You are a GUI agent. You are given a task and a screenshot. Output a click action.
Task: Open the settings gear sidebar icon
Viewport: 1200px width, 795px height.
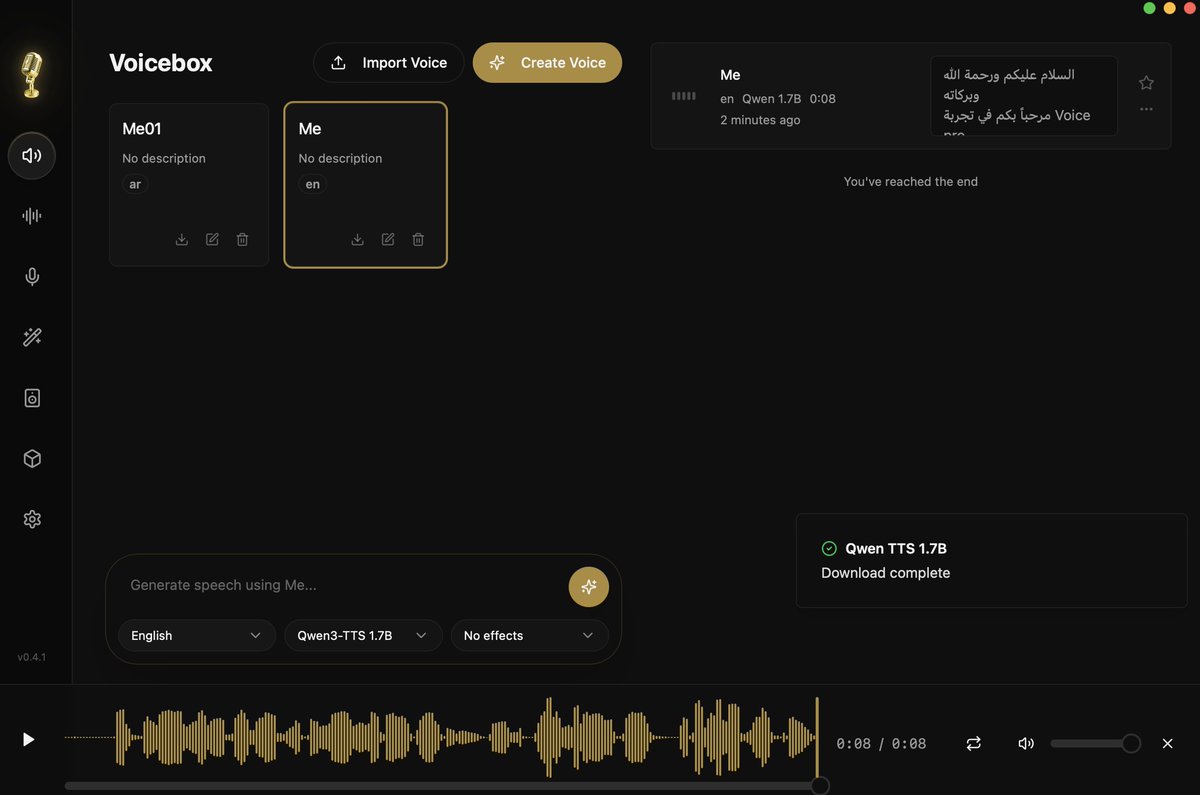coord(32,520)
